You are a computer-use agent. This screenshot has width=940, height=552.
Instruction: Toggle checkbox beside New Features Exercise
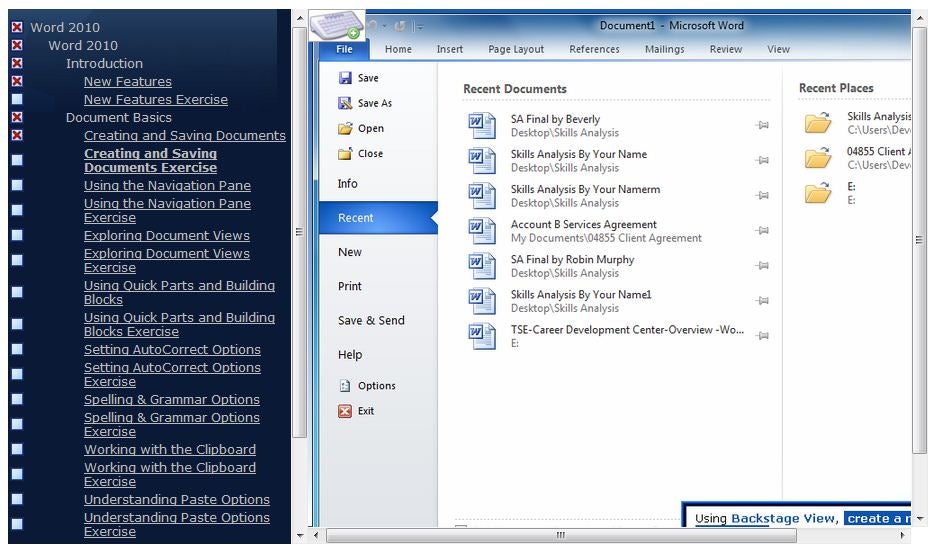click(17, 100)
